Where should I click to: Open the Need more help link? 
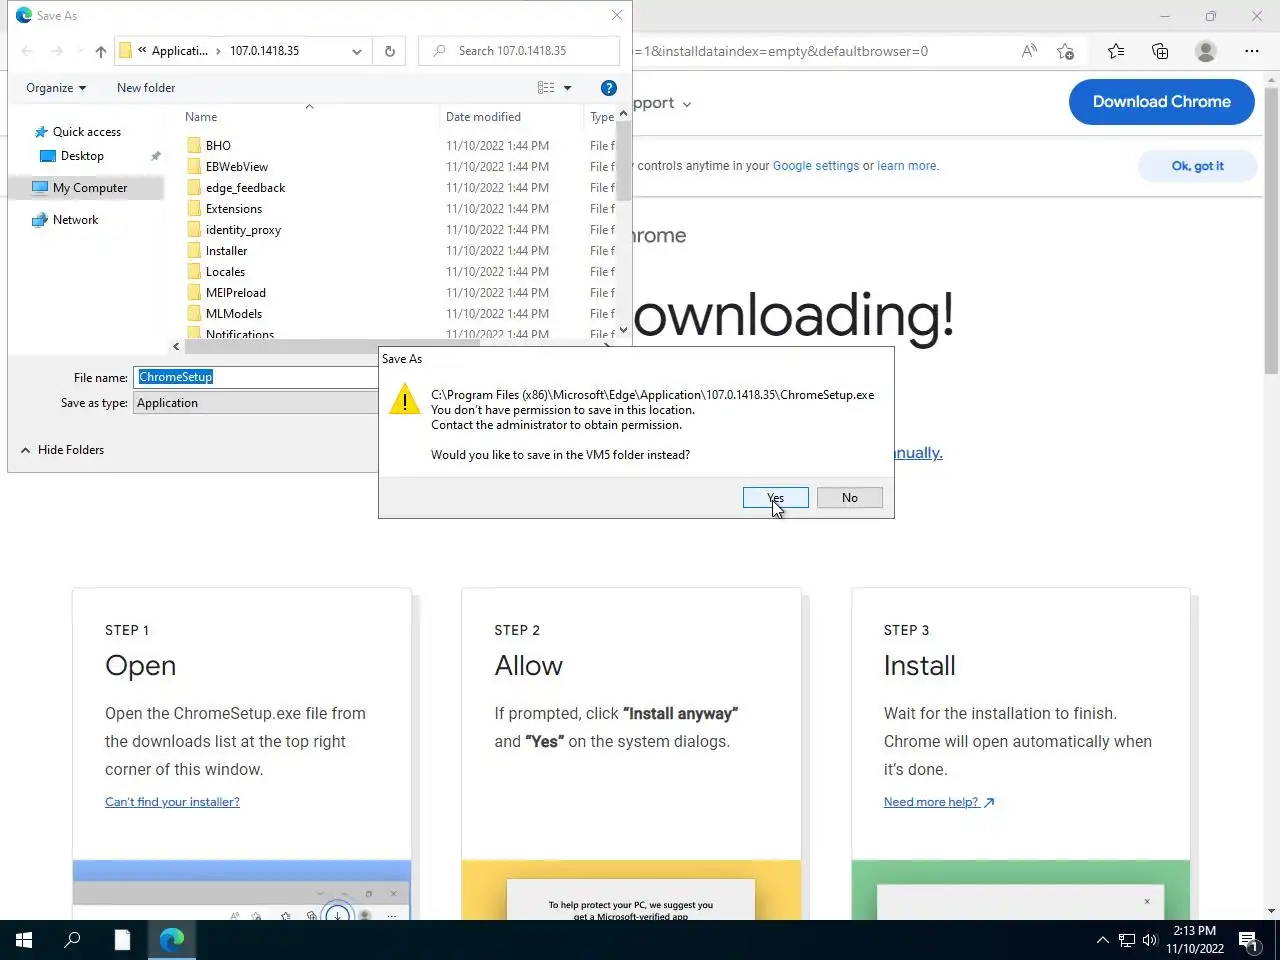pyautogui.click(x=938, y=802)
